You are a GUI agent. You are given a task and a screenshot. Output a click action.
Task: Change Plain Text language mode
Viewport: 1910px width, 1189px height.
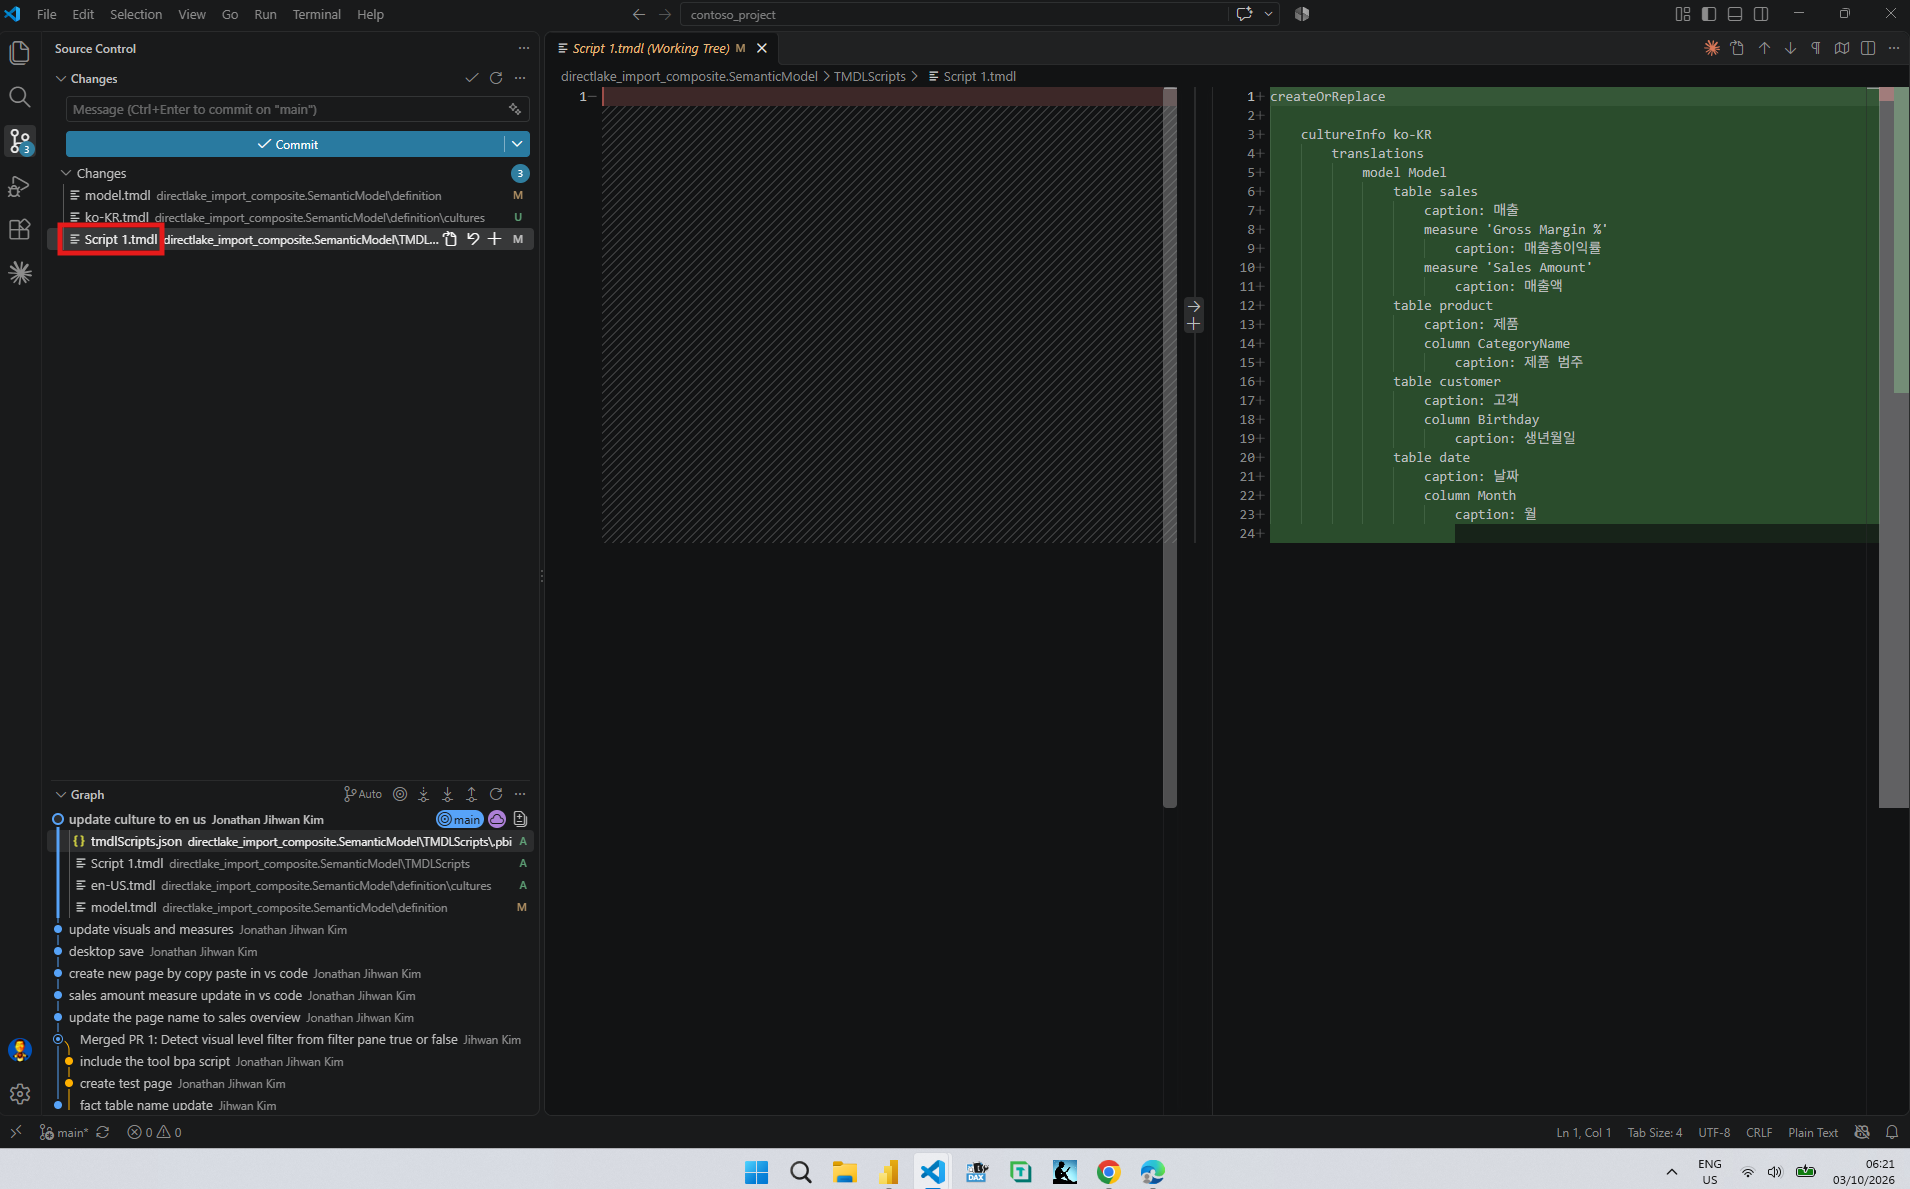tap(1813, 1132)
